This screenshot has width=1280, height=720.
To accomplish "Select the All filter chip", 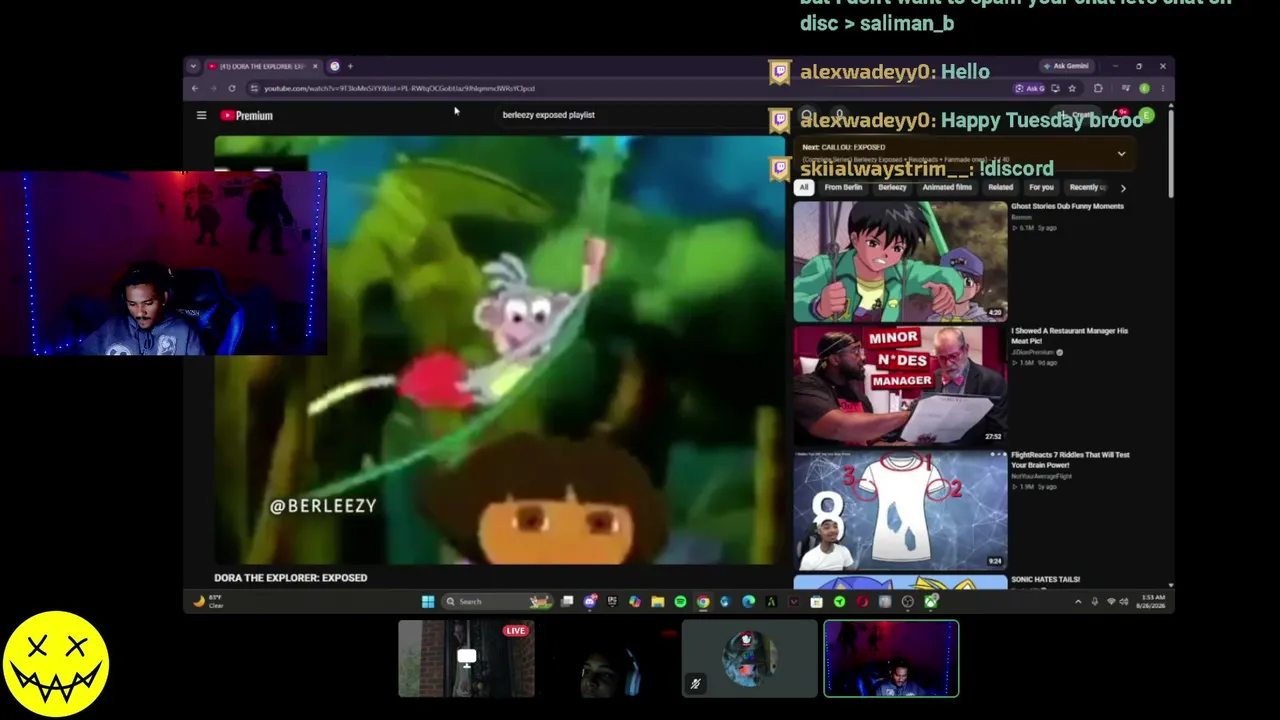I will point(803,187).
